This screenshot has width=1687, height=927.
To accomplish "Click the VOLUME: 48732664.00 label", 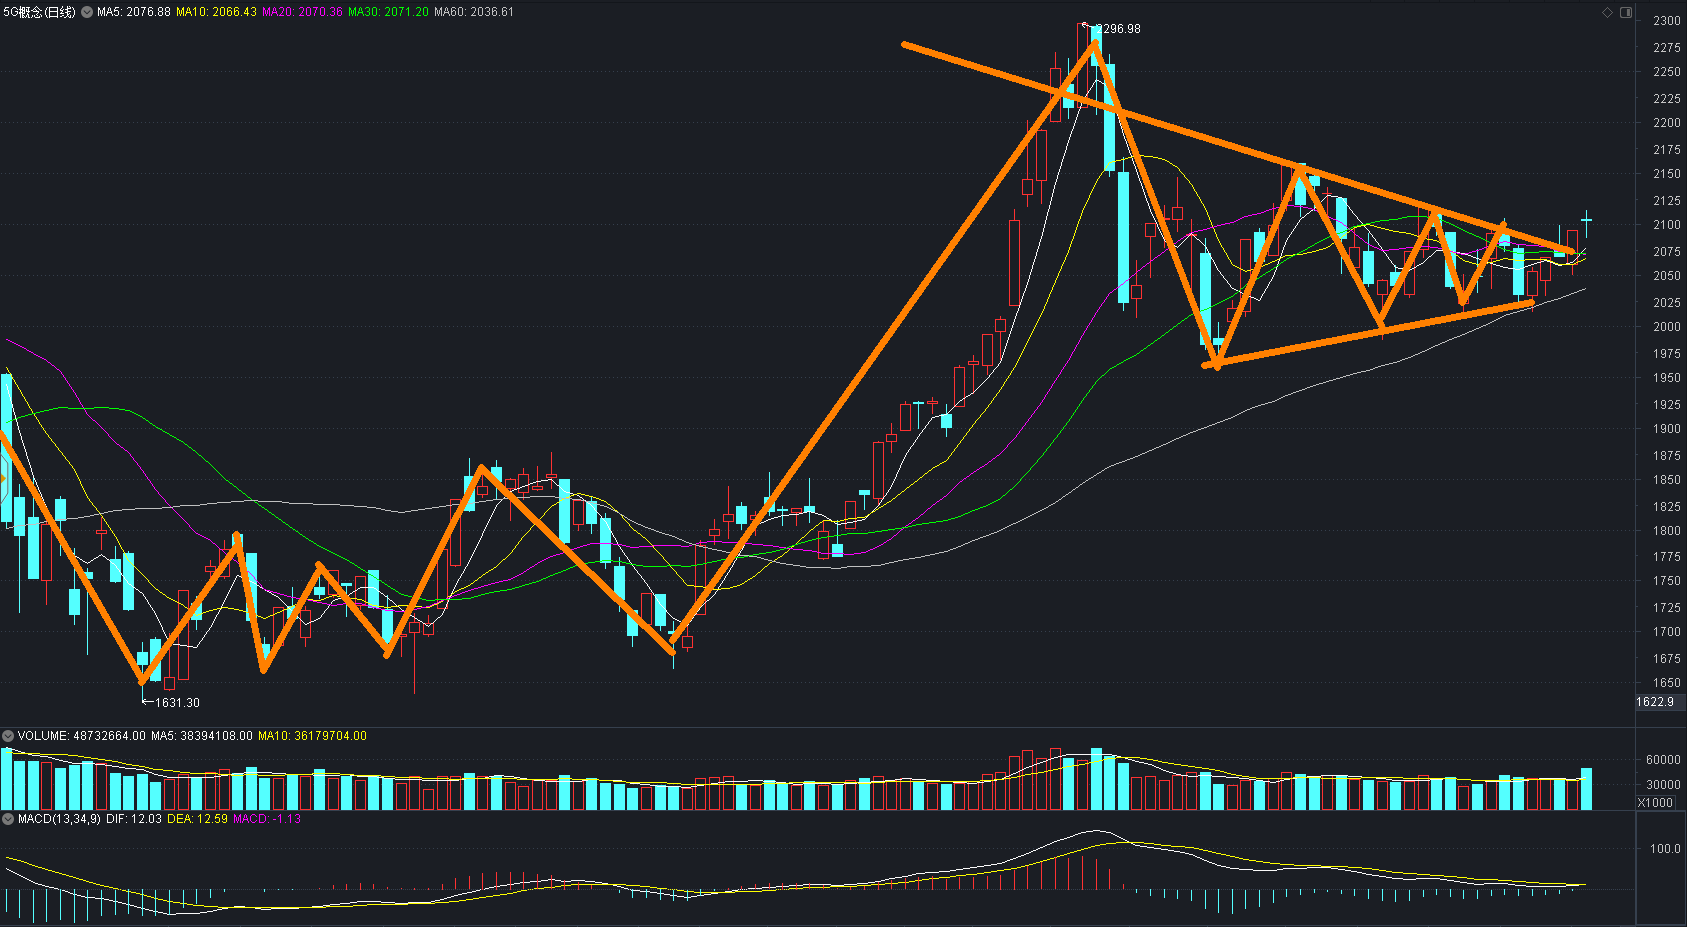I will 82,736.
